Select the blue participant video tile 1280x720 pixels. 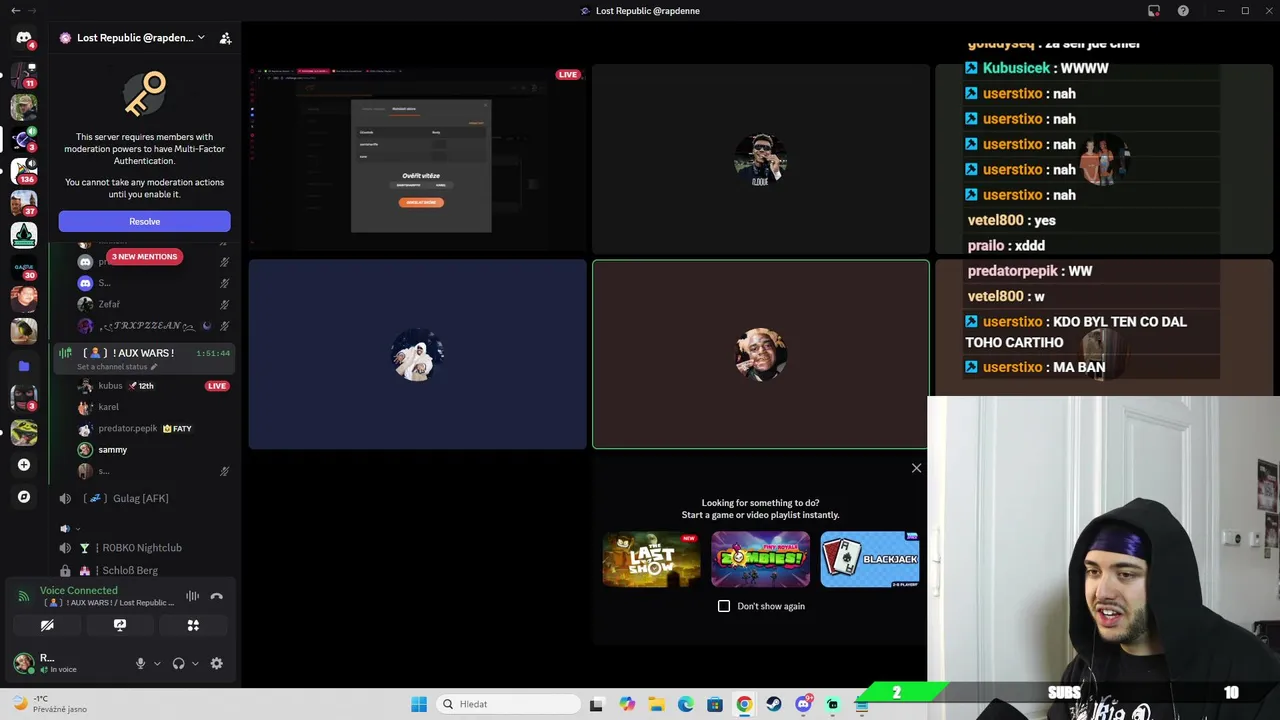417,354
